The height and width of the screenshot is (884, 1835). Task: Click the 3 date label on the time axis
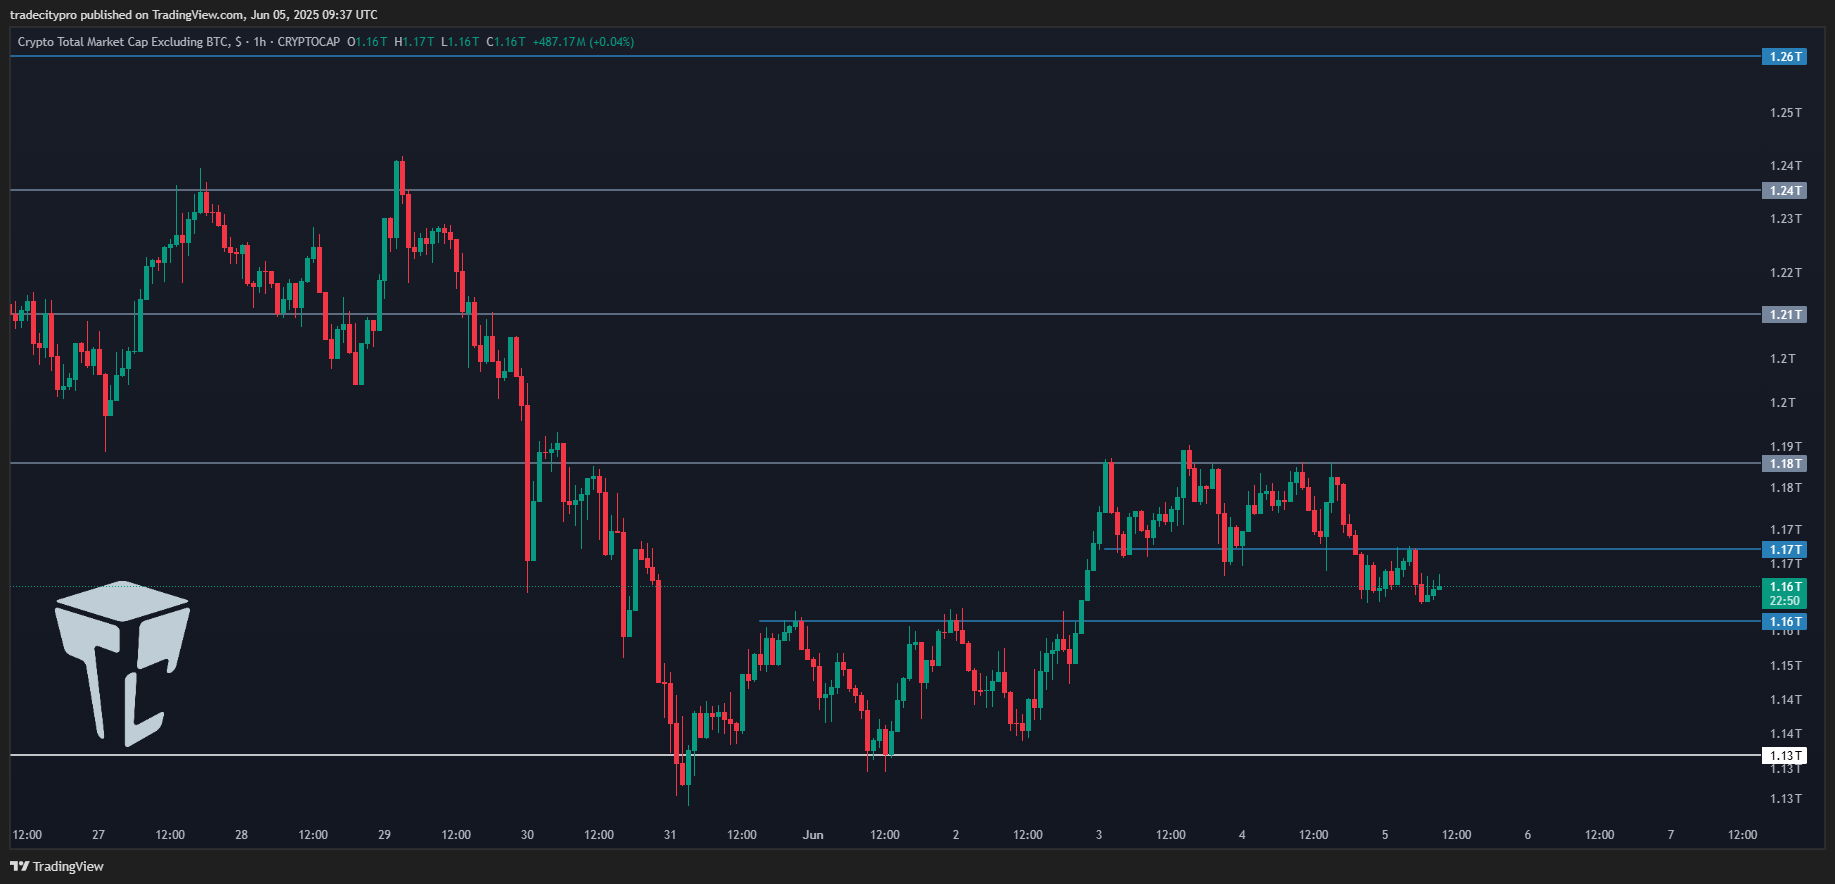pos(1099,834)
